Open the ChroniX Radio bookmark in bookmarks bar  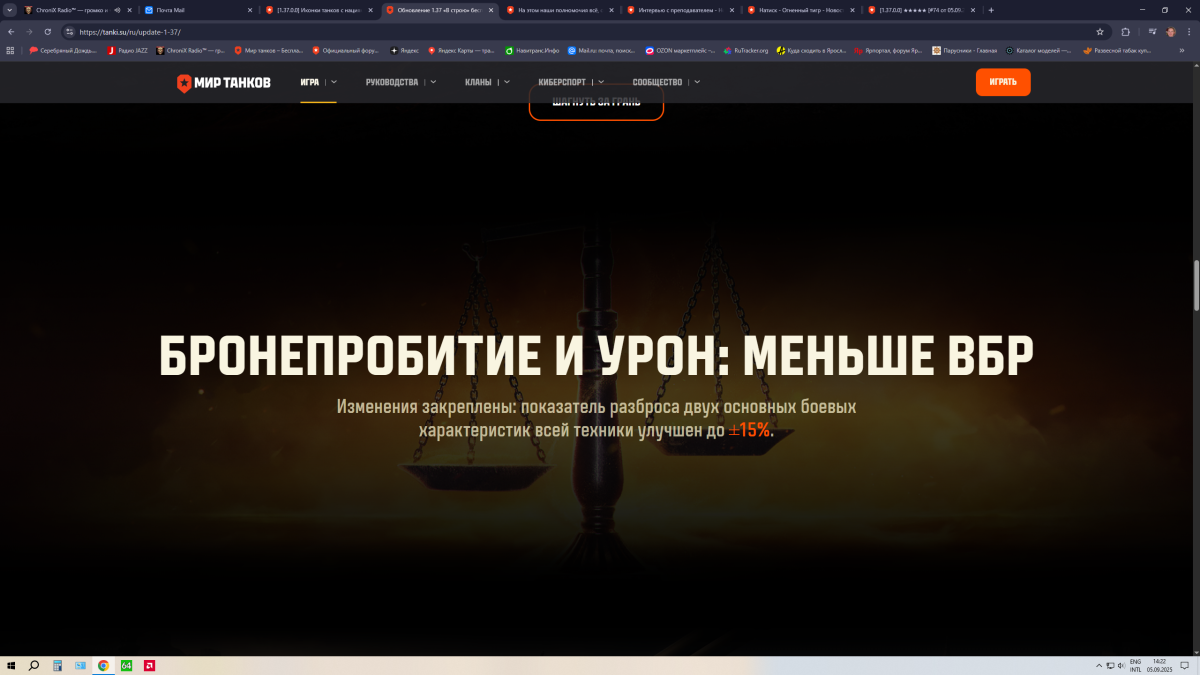[x=191, y=50]
